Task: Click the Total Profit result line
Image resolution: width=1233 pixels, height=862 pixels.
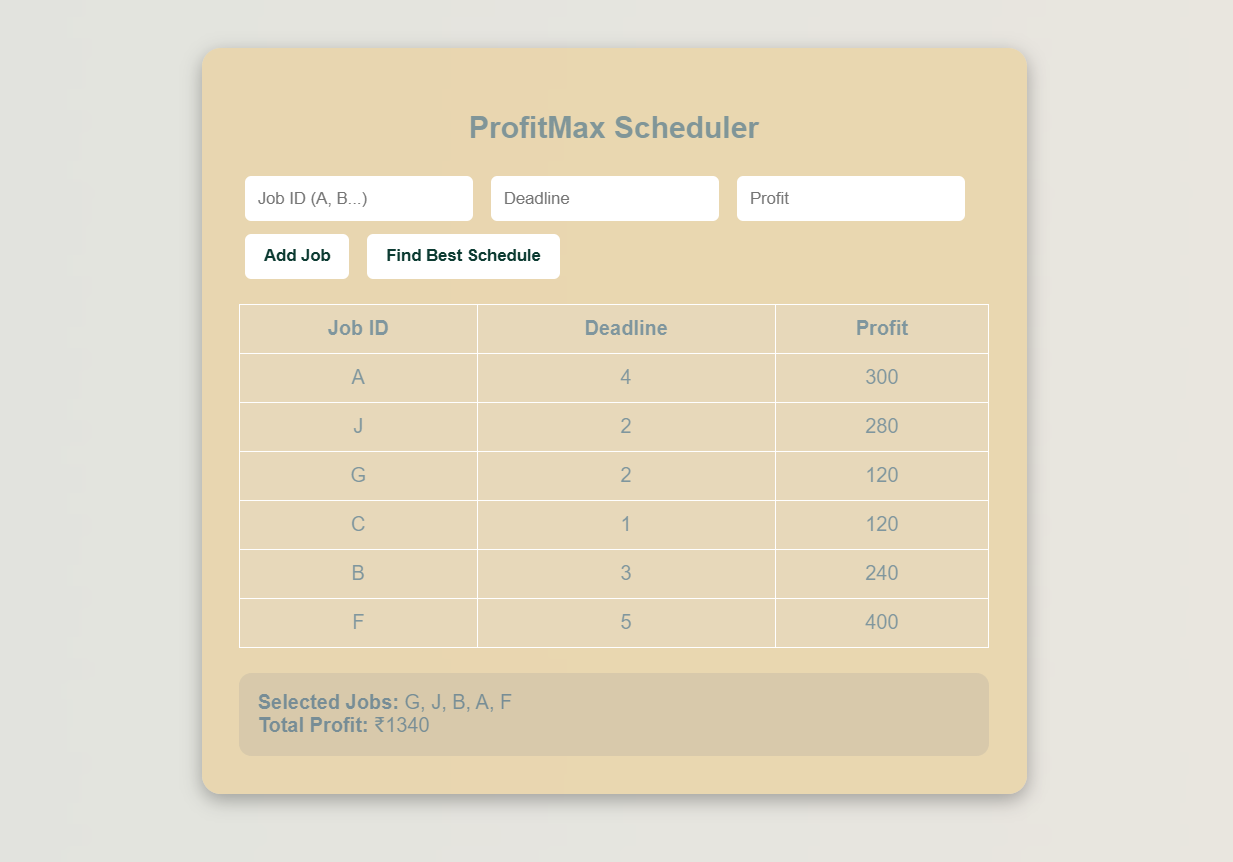Action: (x=344, y=726)
